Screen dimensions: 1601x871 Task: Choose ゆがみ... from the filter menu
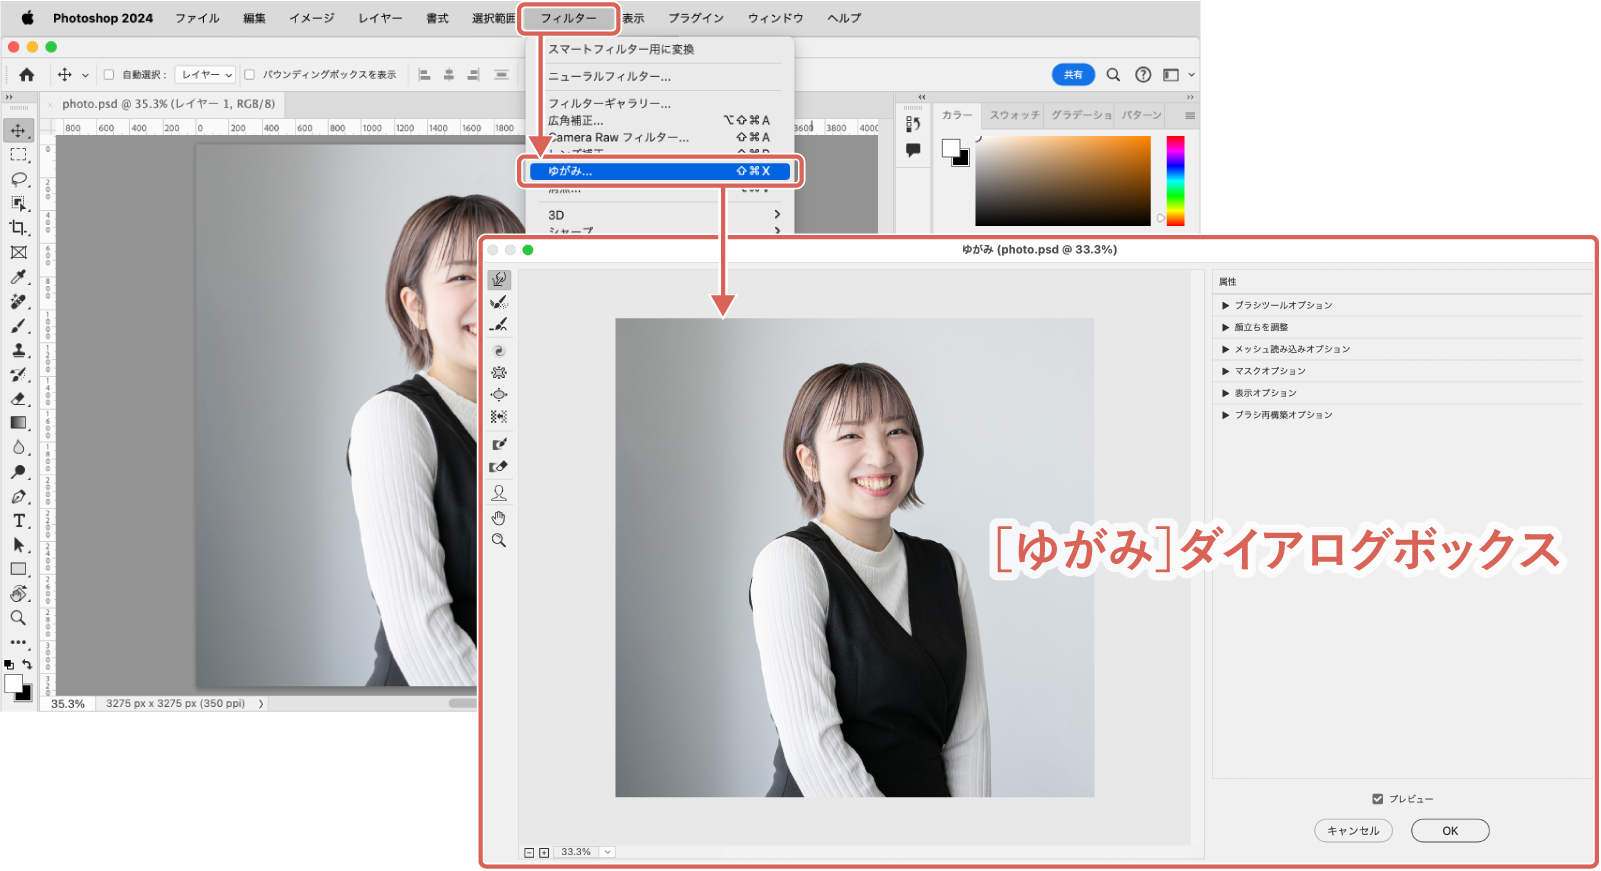[x=660, y=171]
